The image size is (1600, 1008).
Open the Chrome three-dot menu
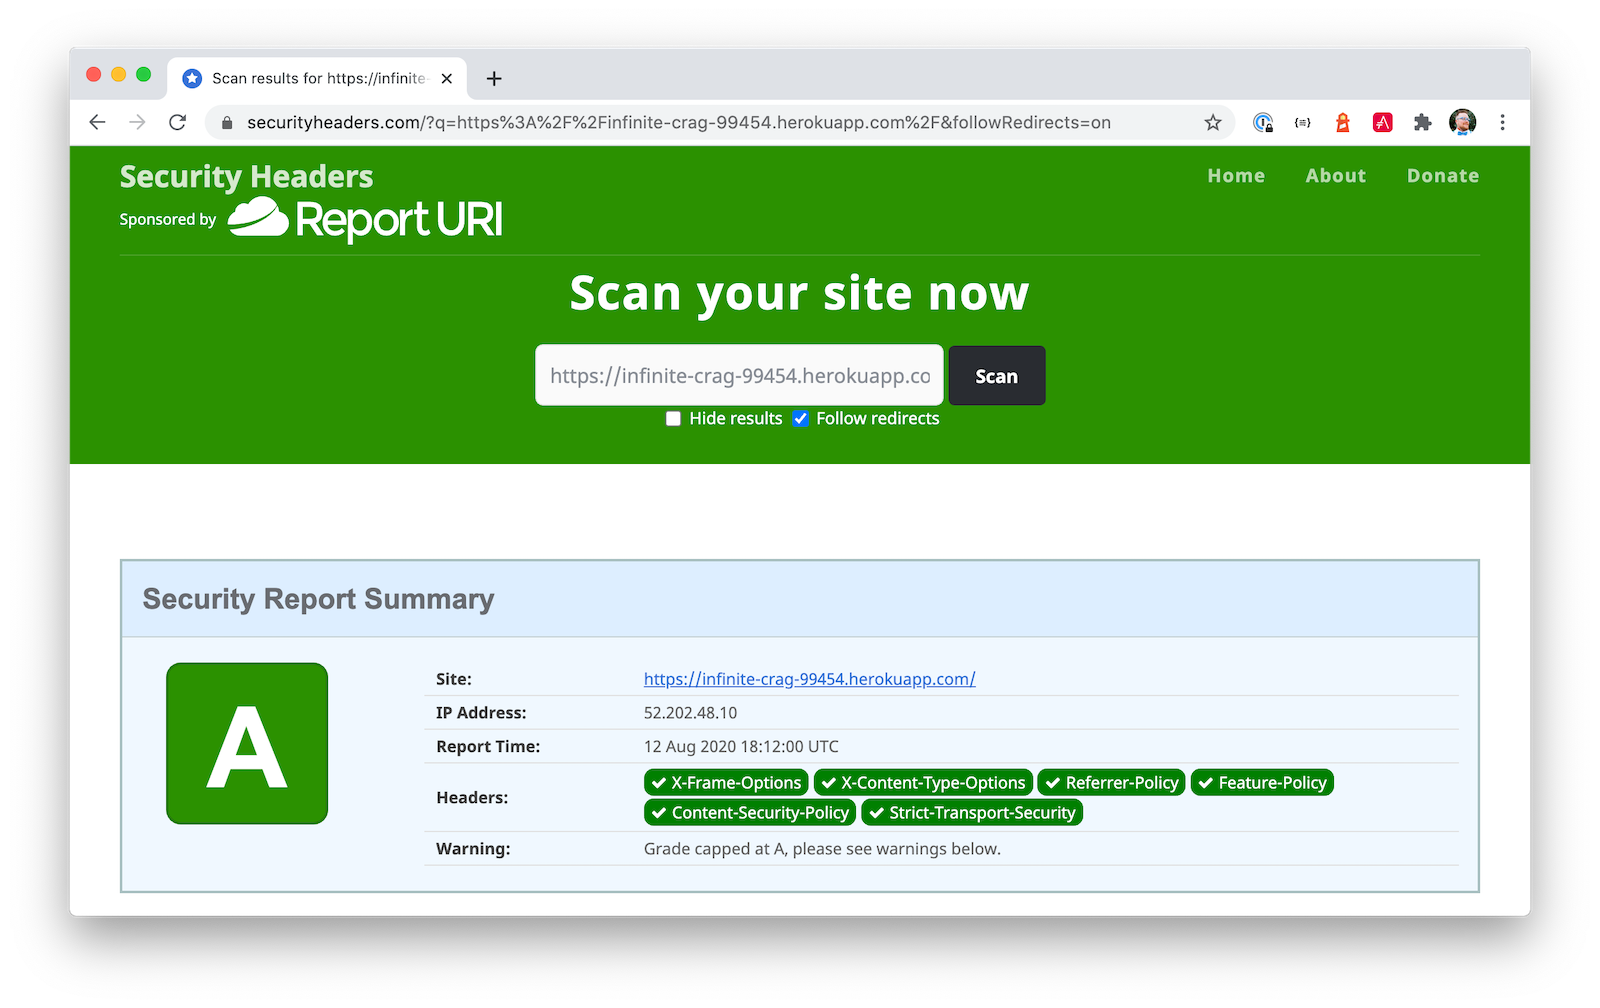click(1502, 123)
